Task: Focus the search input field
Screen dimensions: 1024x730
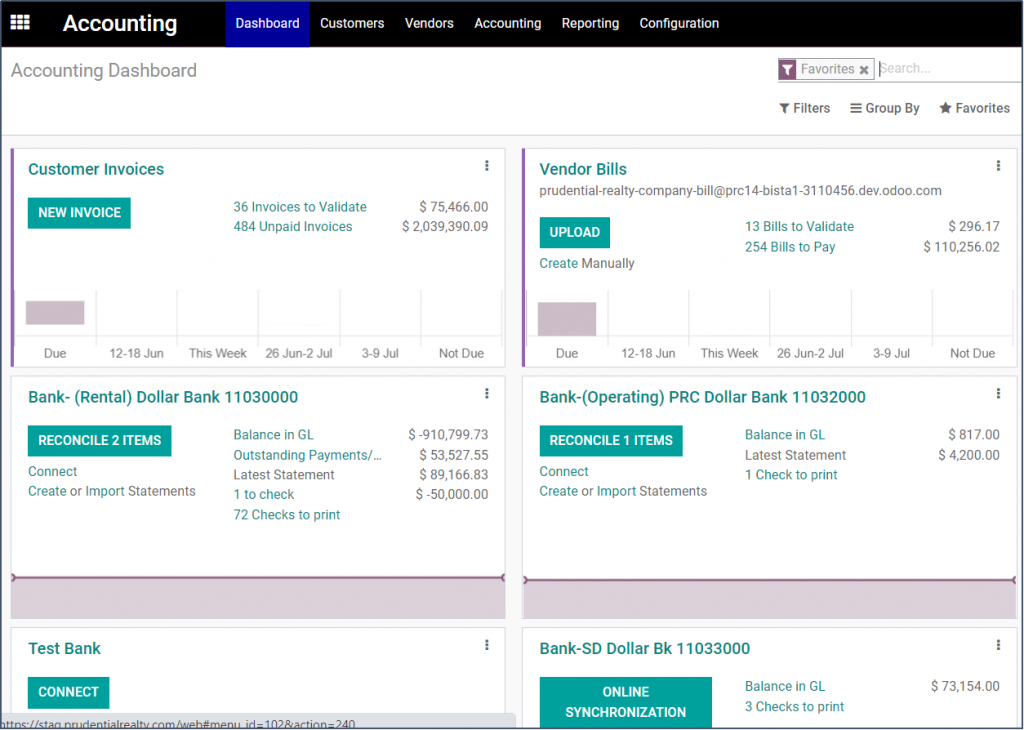Action: point(948,69)
